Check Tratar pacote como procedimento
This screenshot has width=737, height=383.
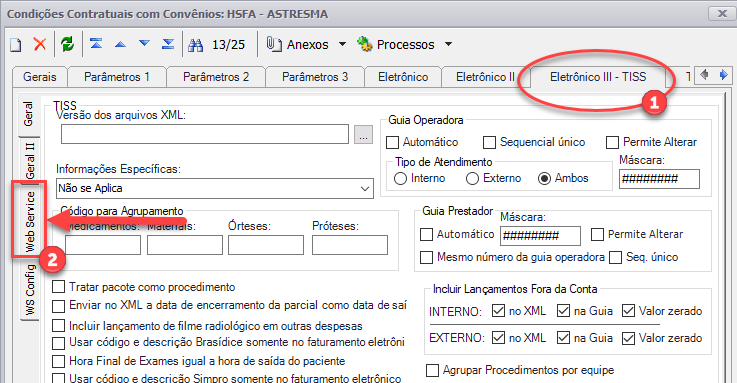[x=58, y=287]
